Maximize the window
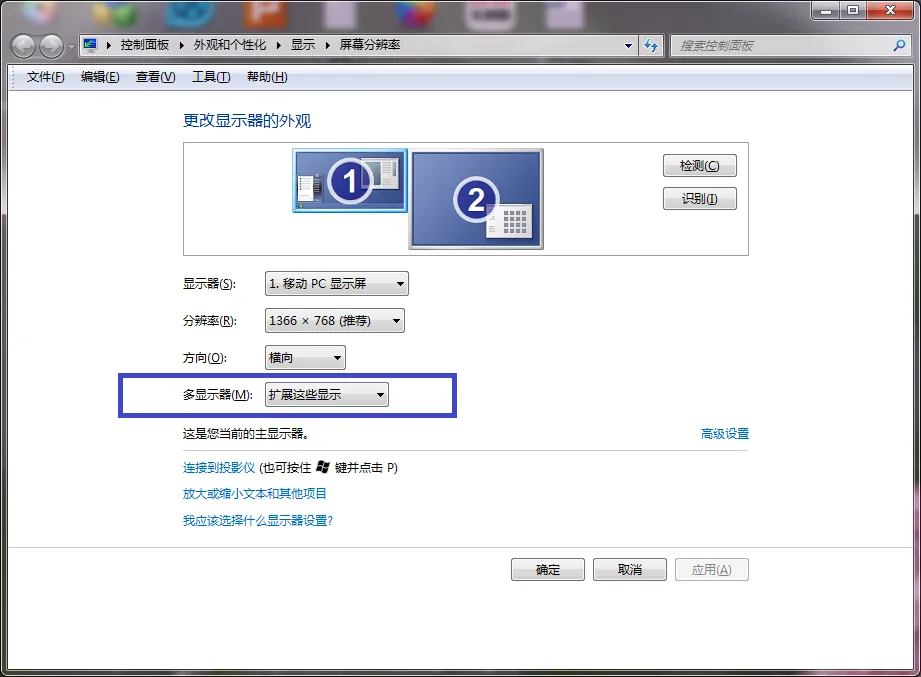 [x=853, y=11]
